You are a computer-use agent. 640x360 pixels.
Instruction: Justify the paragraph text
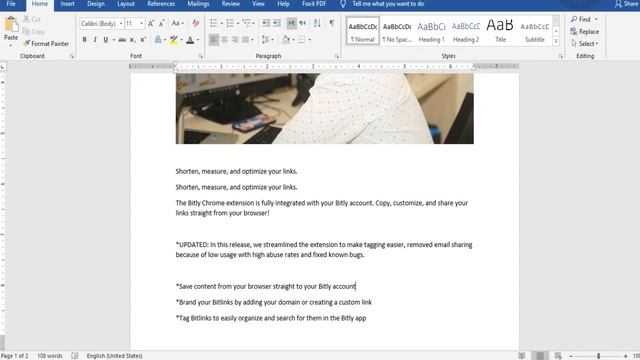(x=245, y=40)
